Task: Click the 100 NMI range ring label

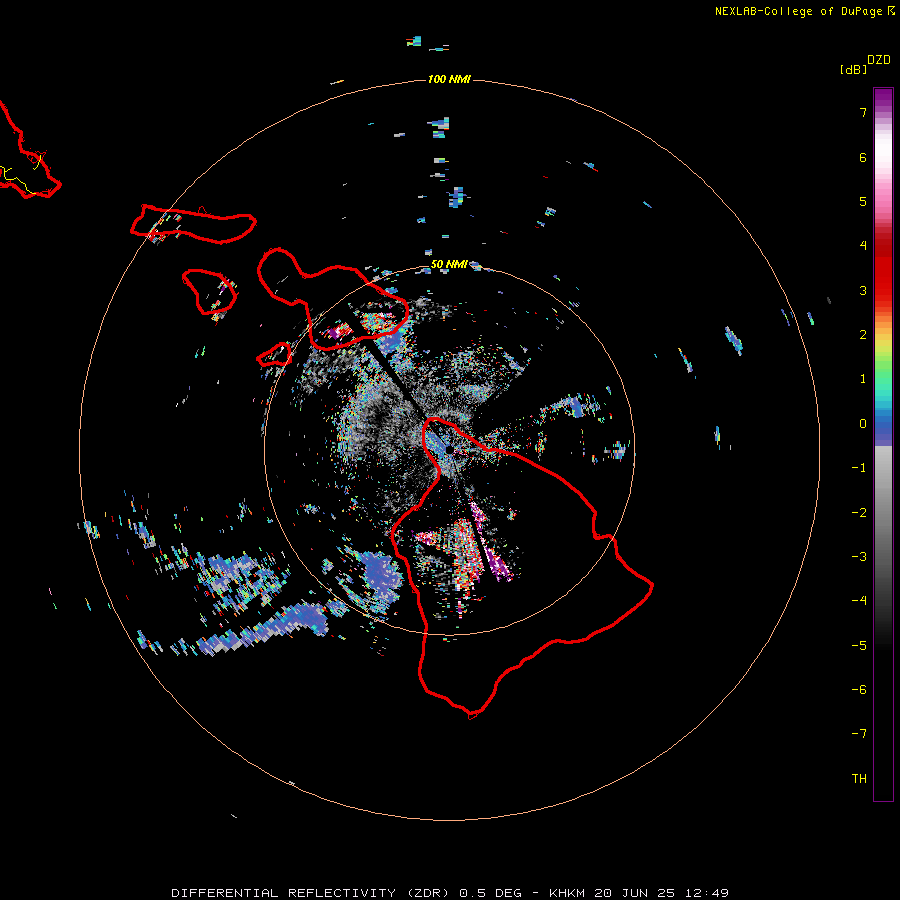Action: coord(449,79)
